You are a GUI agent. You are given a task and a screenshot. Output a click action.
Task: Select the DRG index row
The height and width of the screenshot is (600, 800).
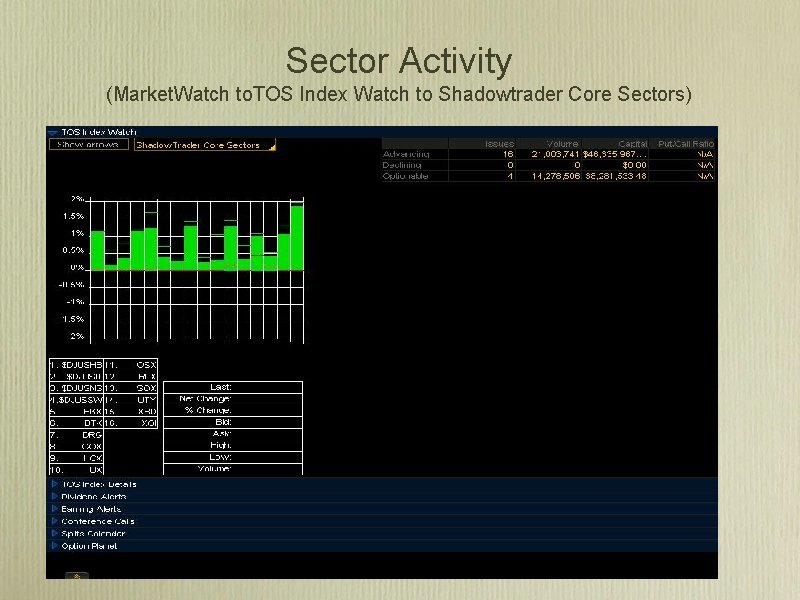77,435
